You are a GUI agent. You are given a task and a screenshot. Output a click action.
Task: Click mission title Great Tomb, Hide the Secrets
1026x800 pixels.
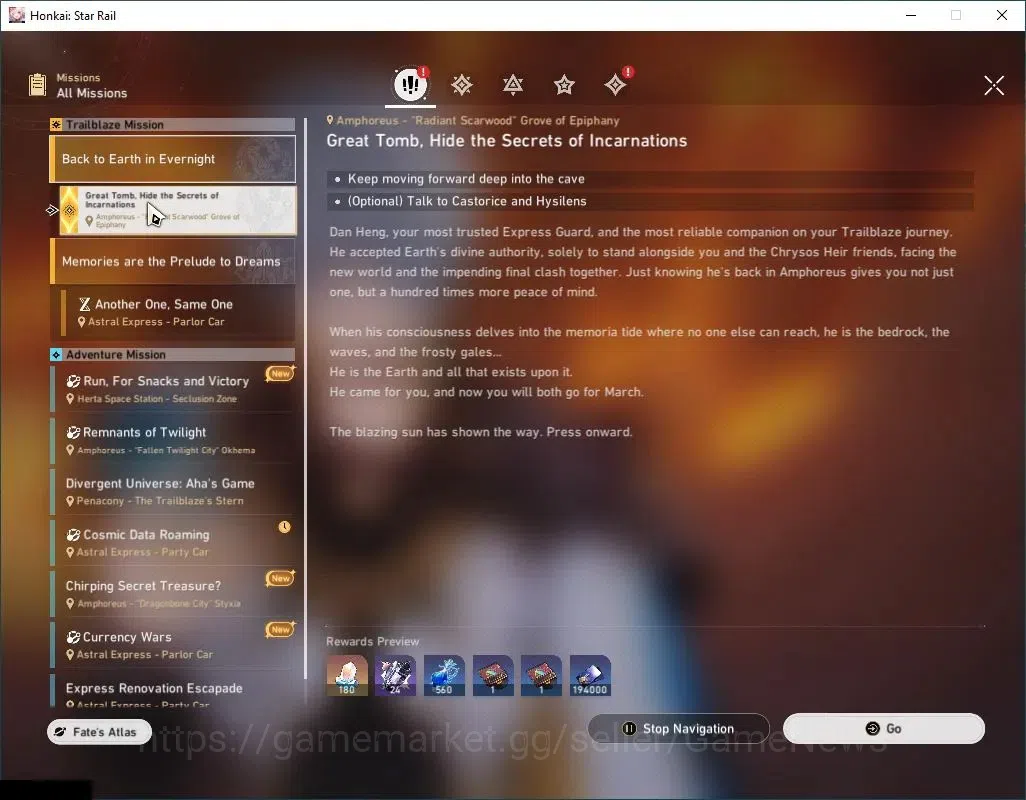tap(506, 141)
